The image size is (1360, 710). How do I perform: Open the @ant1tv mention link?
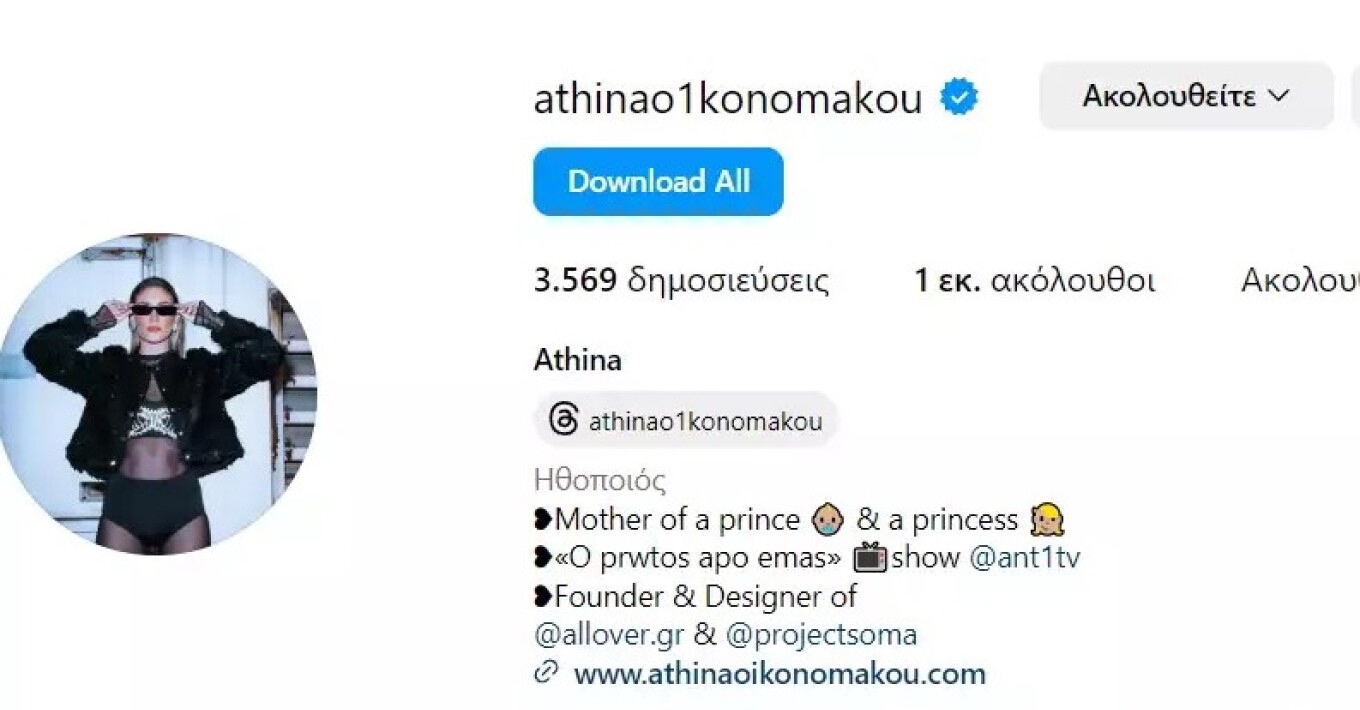[x=1025, y=558]
